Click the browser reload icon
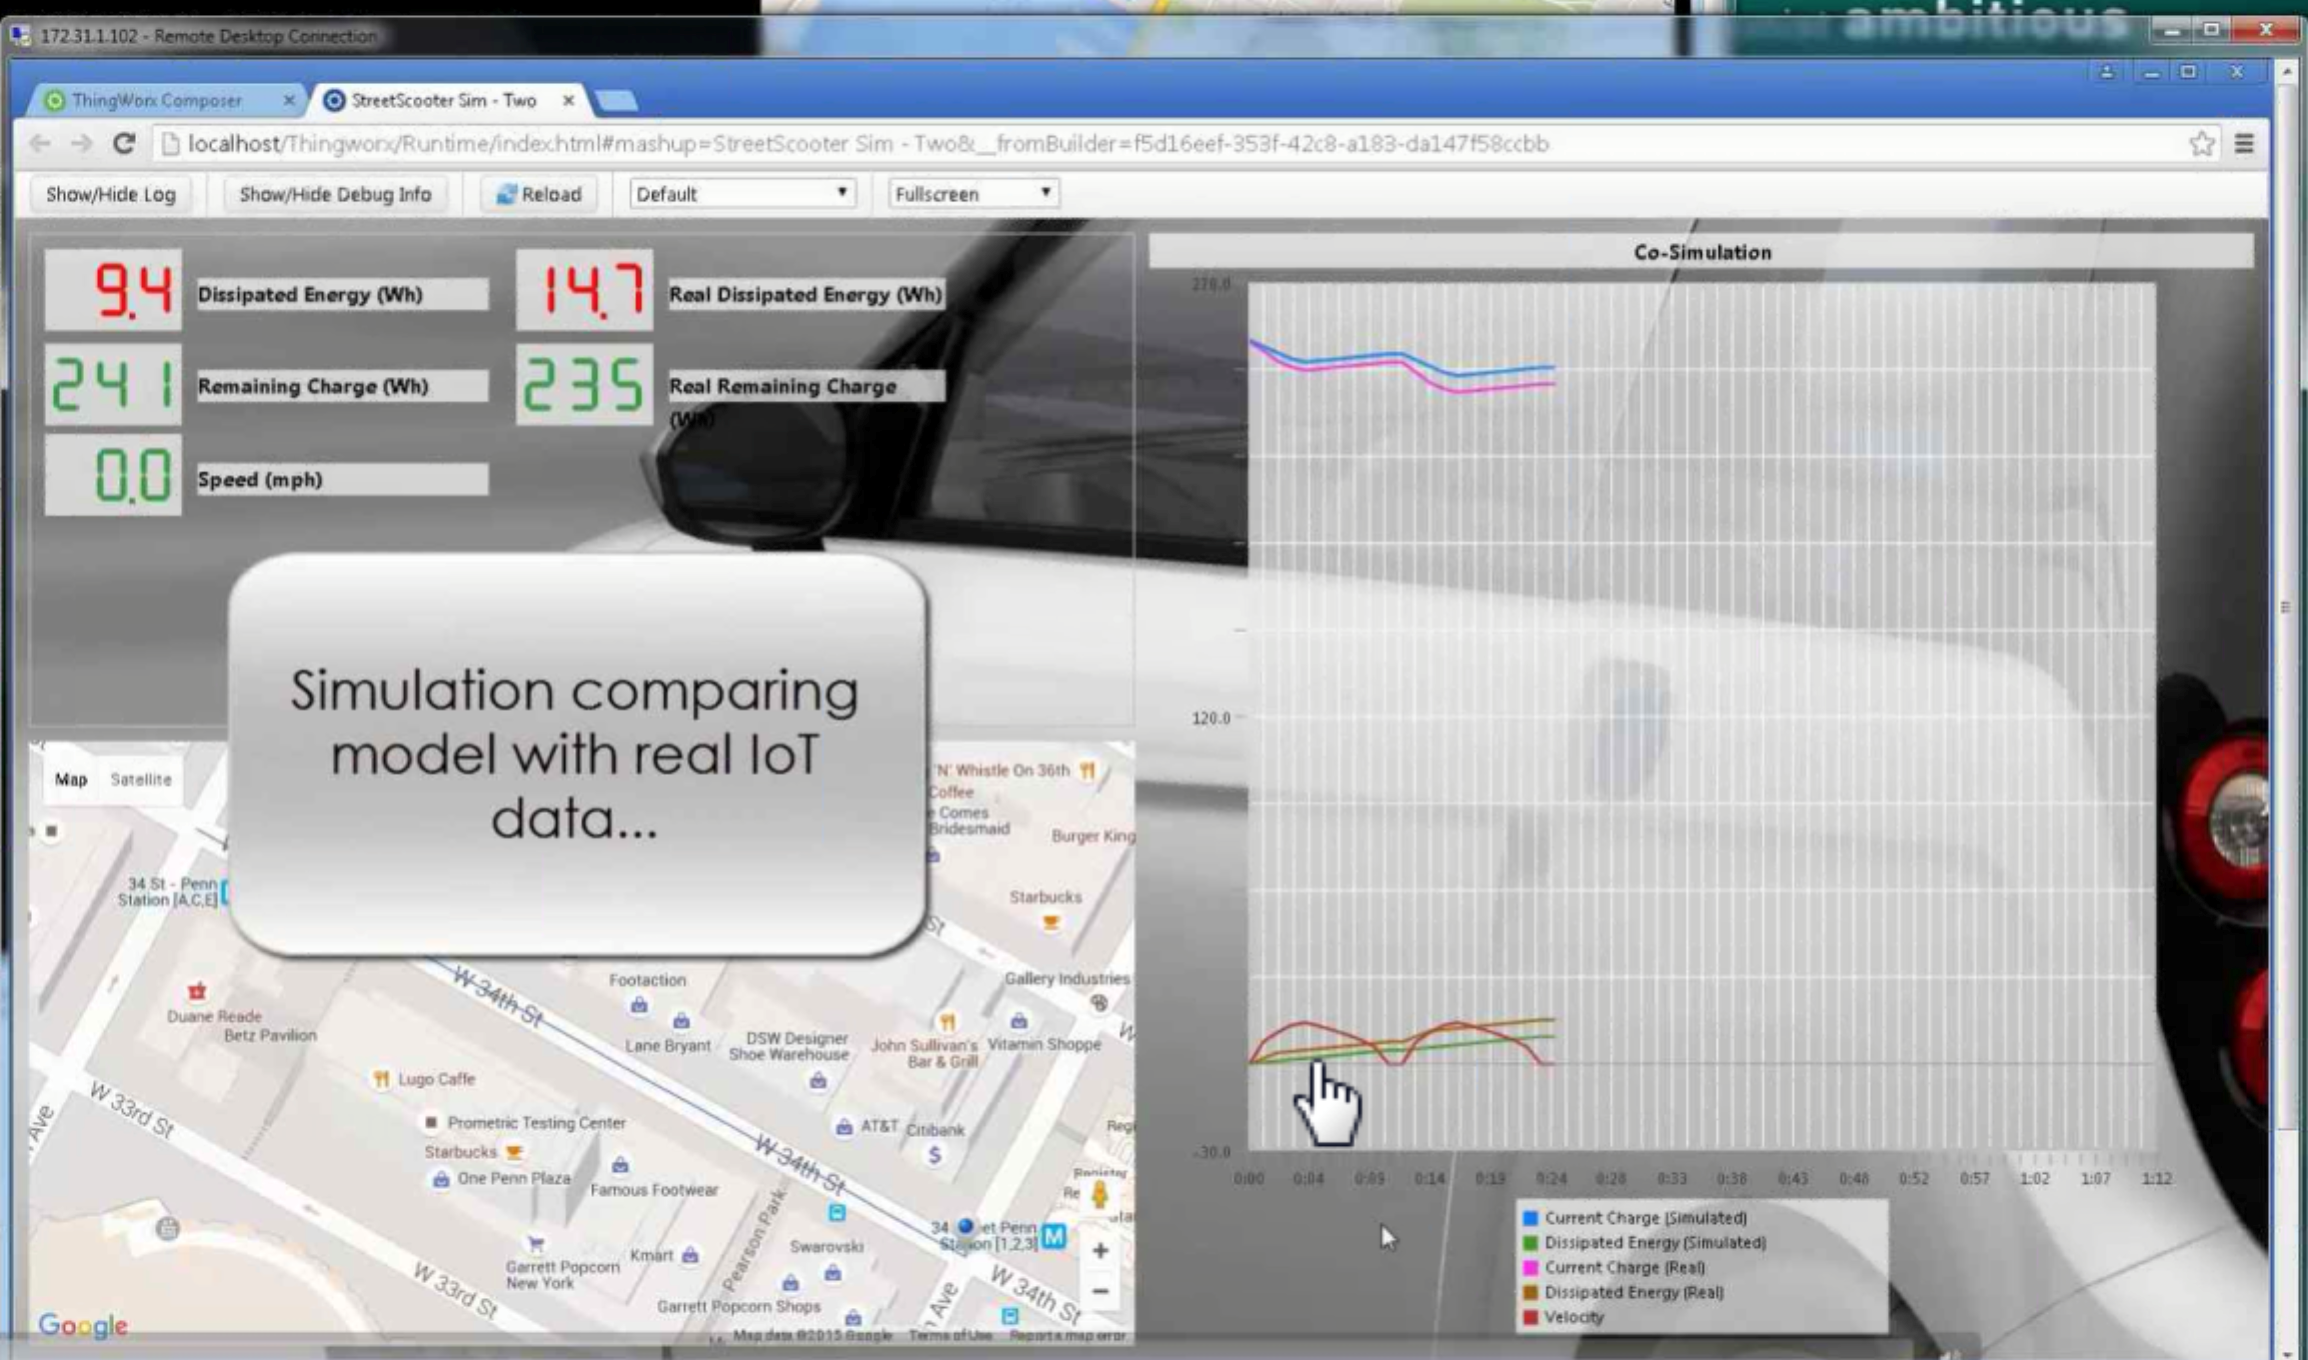This screenshot has height=1360, width=2308. click(124, 144)
